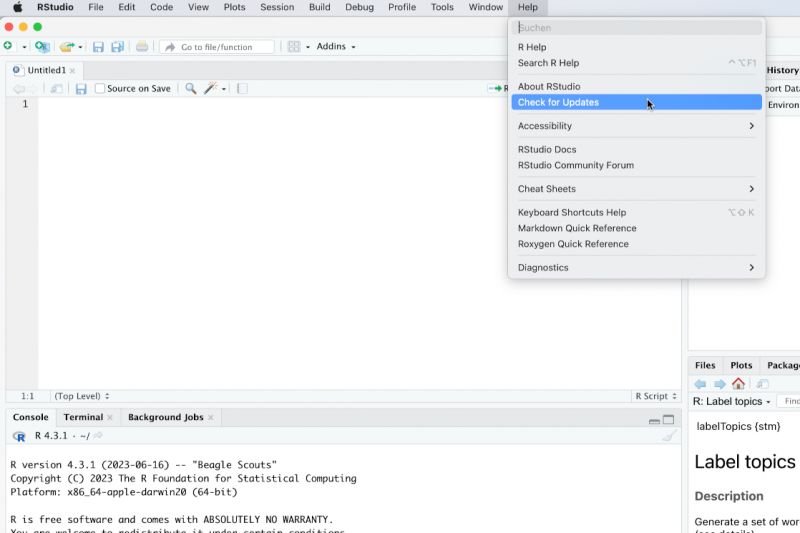Open the R Script file type selector
Screen dimensions: 800x533
[x=656, y=396]
